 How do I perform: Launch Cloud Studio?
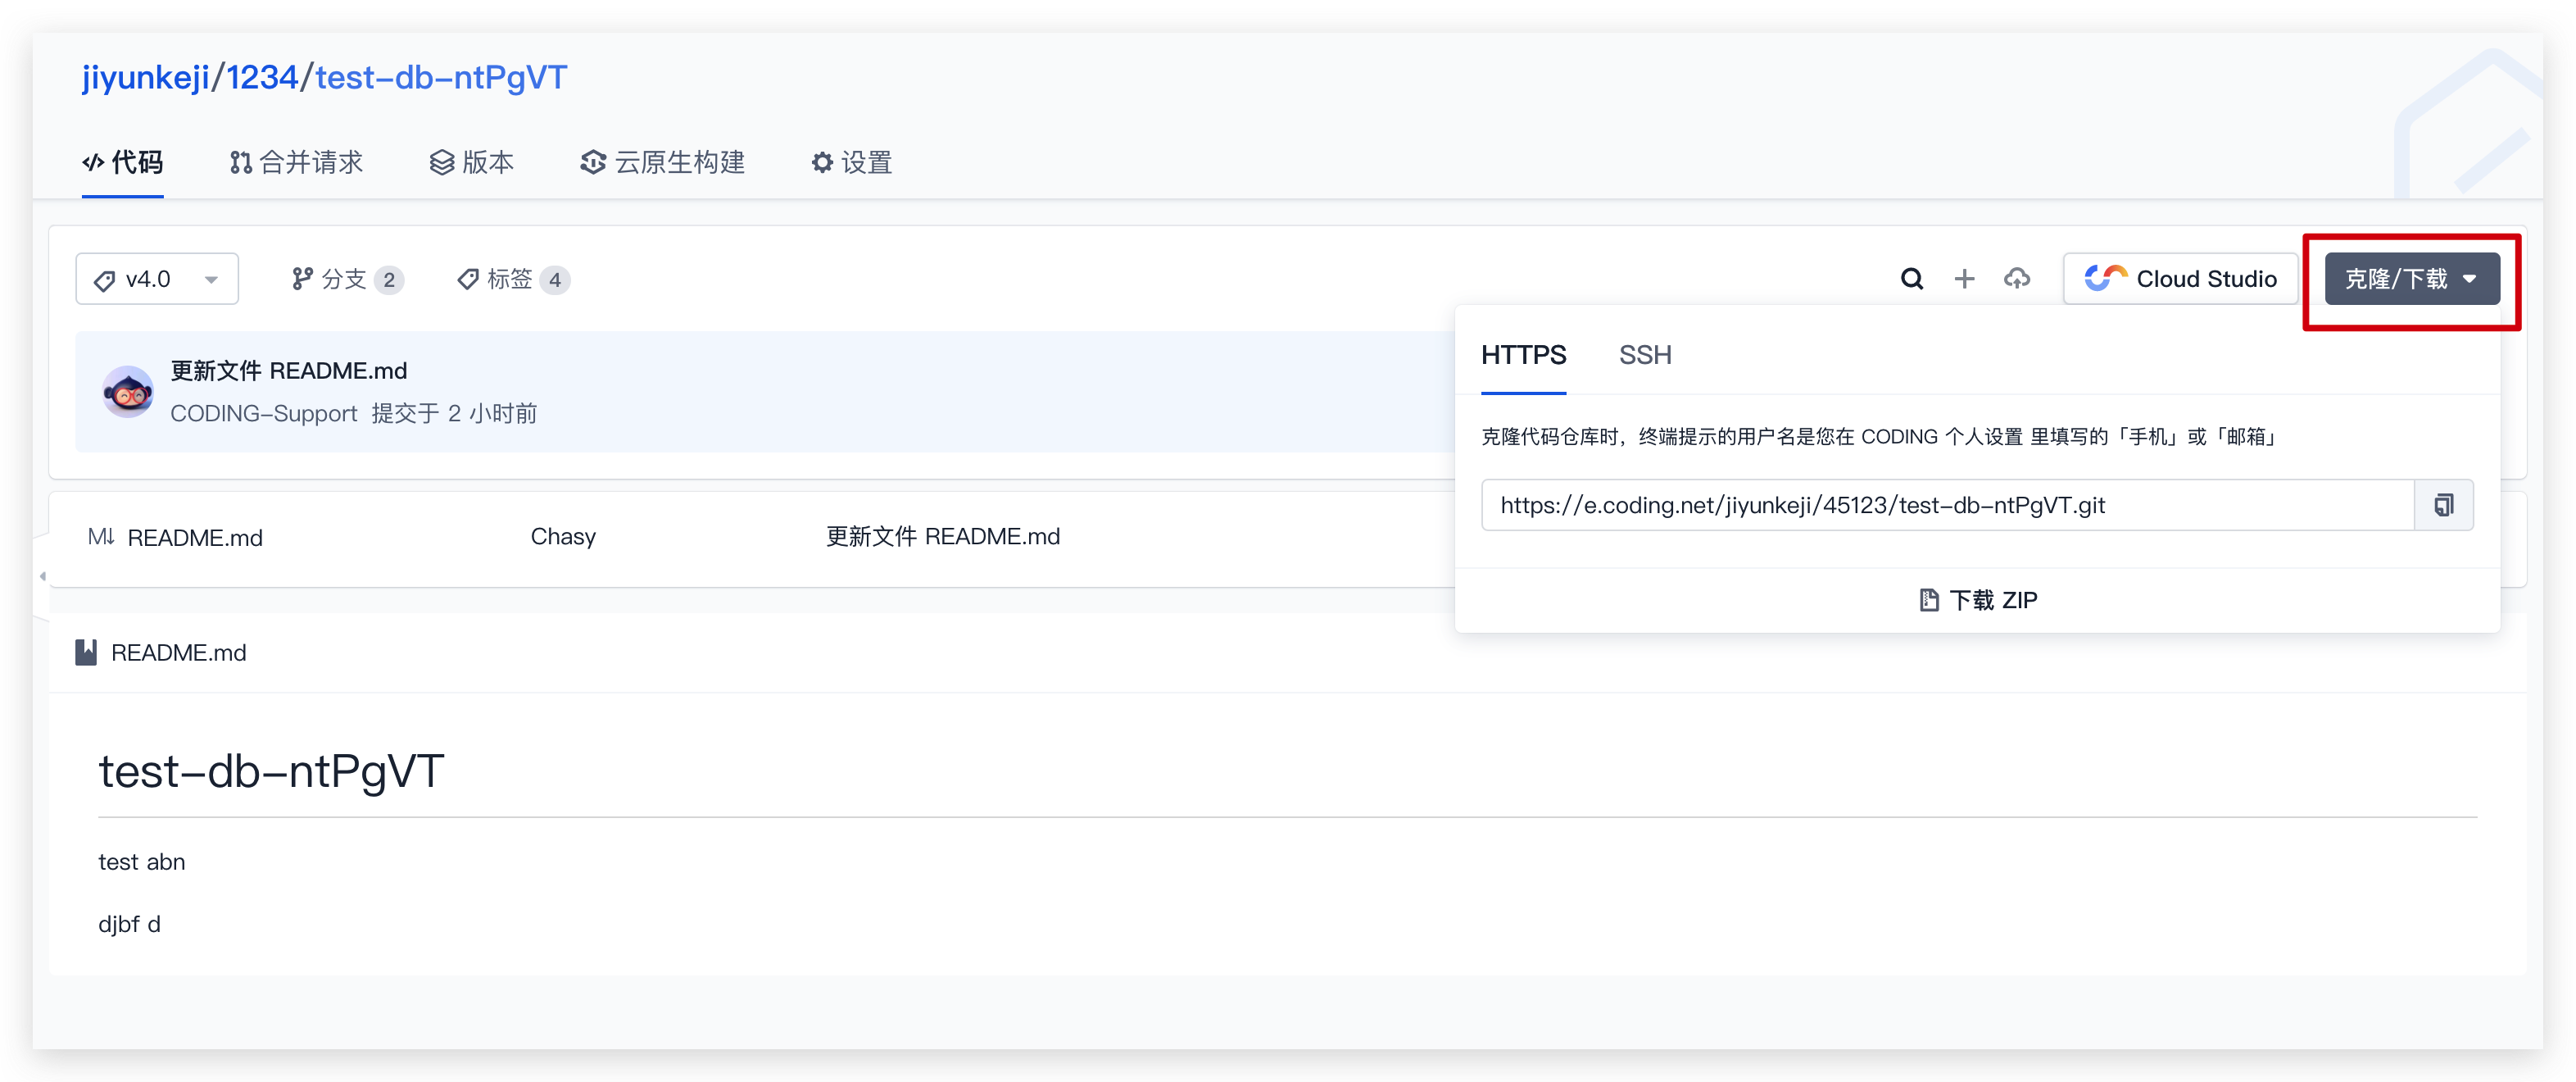pos(2180,279)
